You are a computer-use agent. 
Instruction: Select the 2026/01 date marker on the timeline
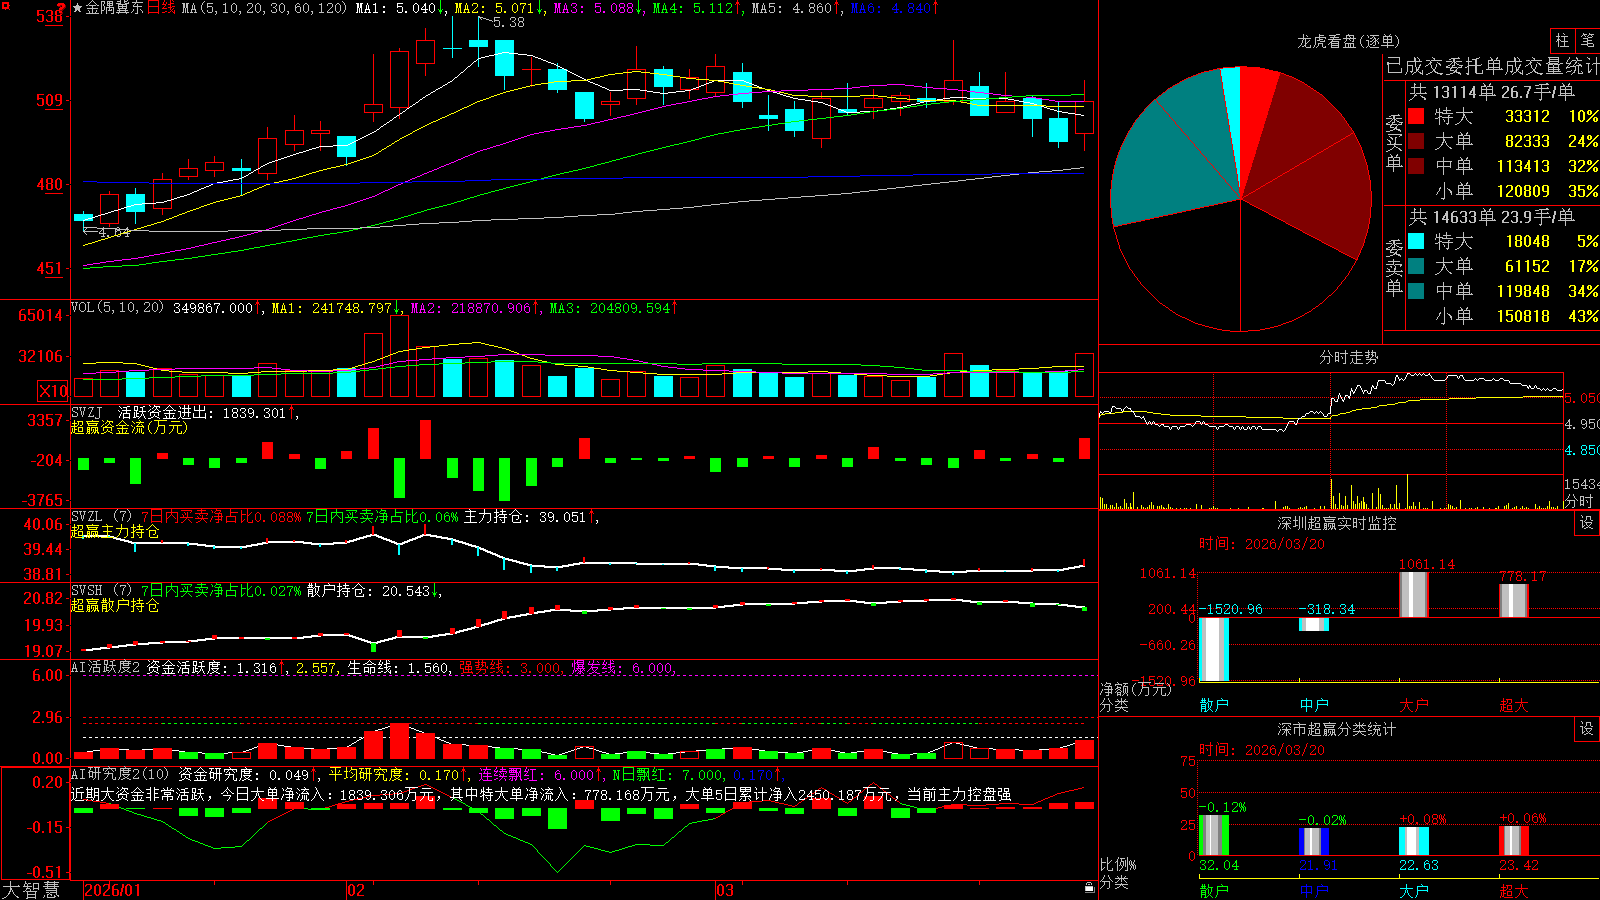[113, 890]
